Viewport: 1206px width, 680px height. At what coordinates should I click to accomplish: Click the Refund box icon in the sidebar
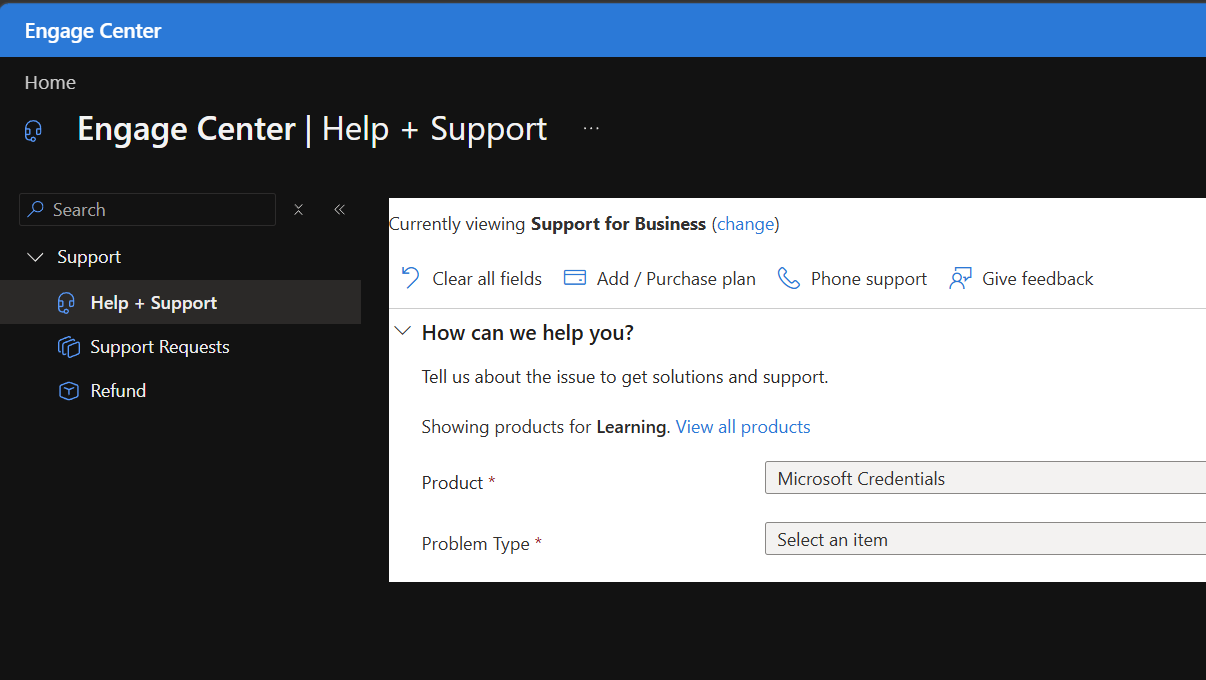68,391
